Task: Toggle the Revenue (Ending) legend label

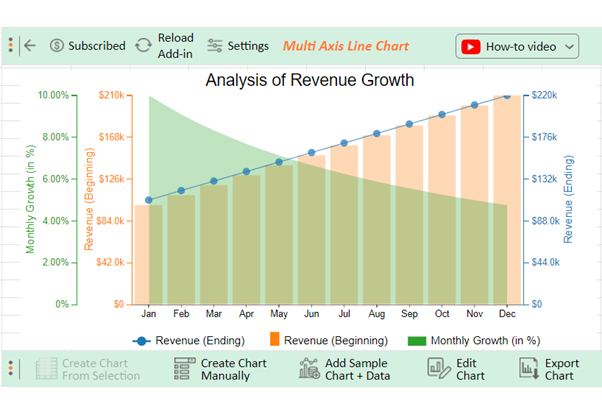Action: [200, 341]
